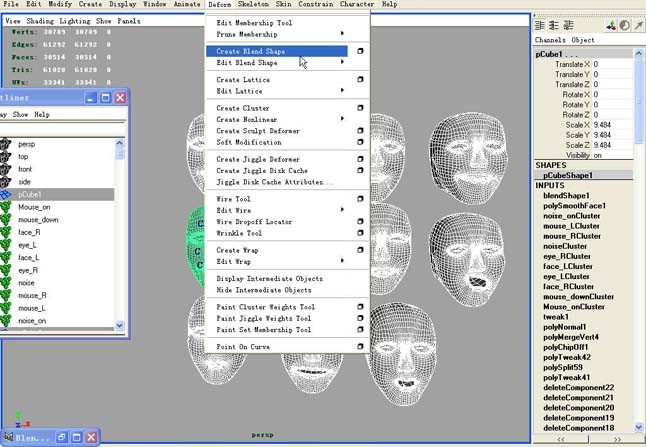
Task: Click the channel box scroll down arrow
Action: [639, 427]
